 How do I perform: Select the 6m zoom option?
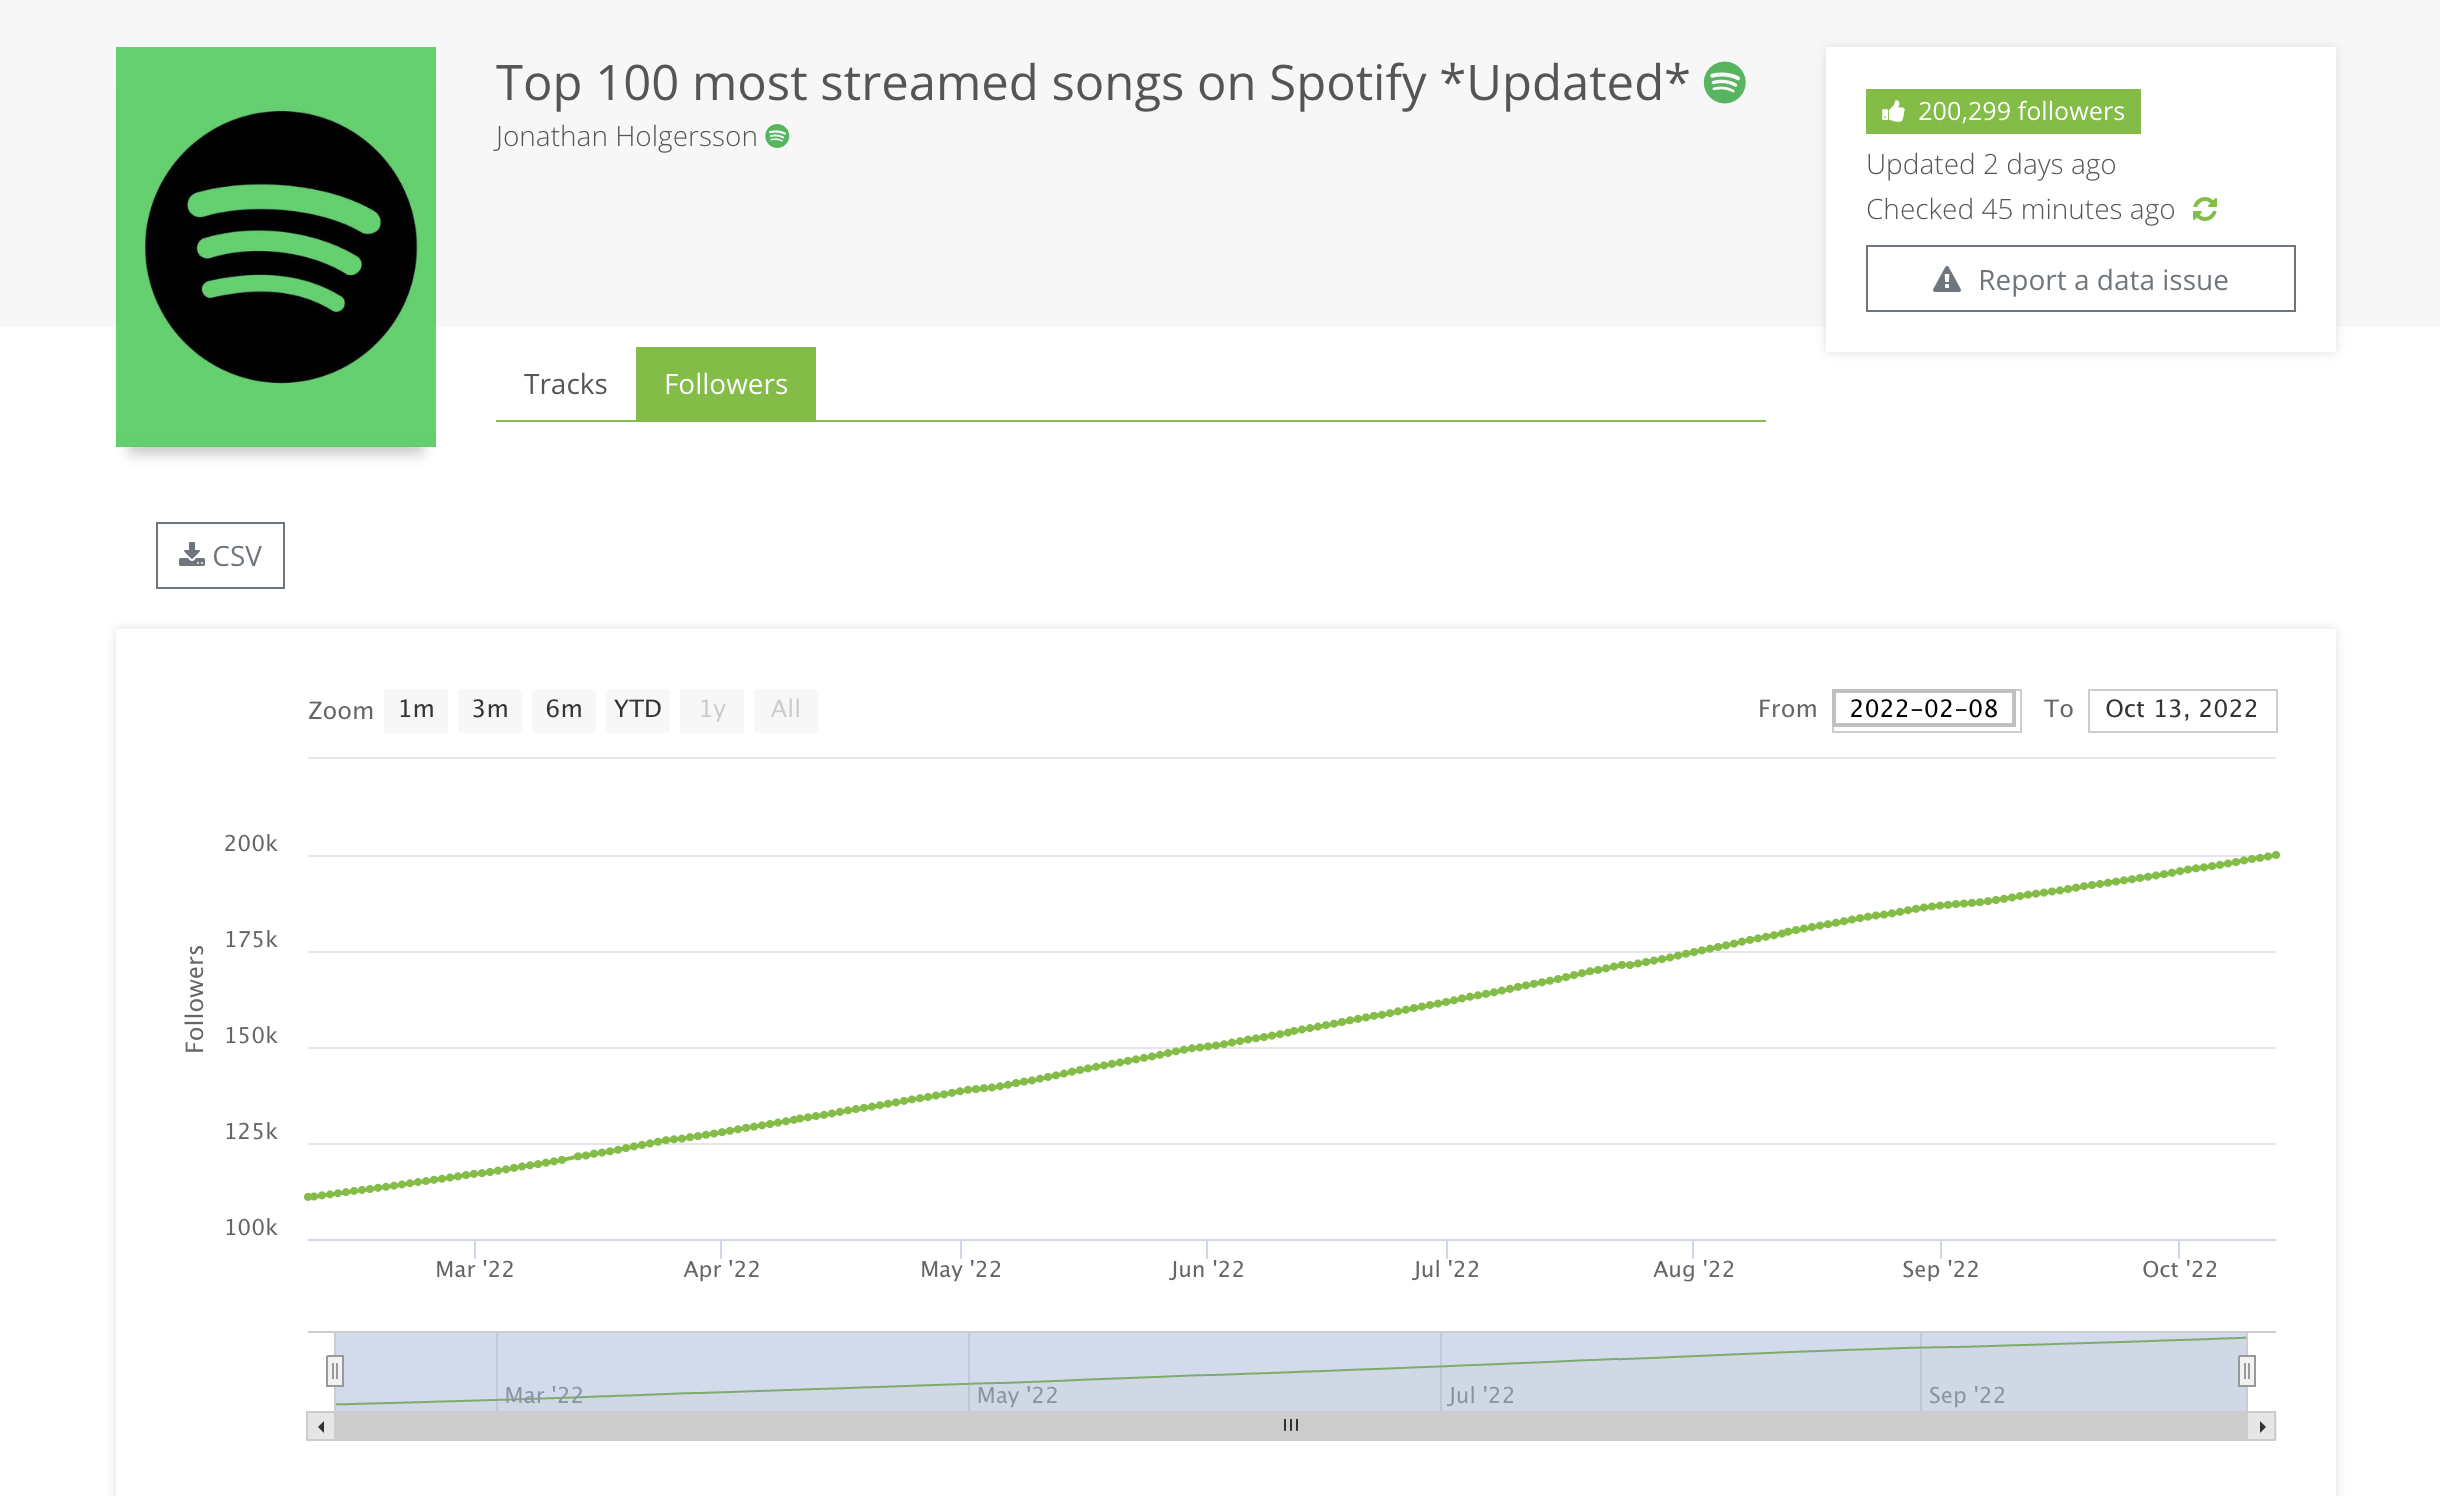coord(561,708)
